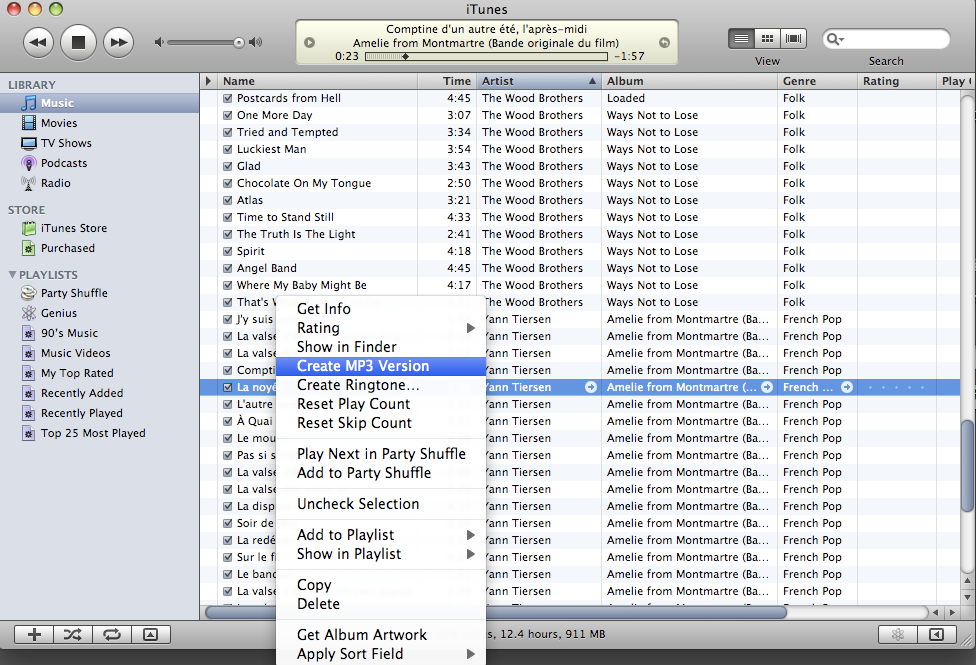Open the Genius playlist
The width and height of the screenshot is (976, 665).
pos(100,313)
